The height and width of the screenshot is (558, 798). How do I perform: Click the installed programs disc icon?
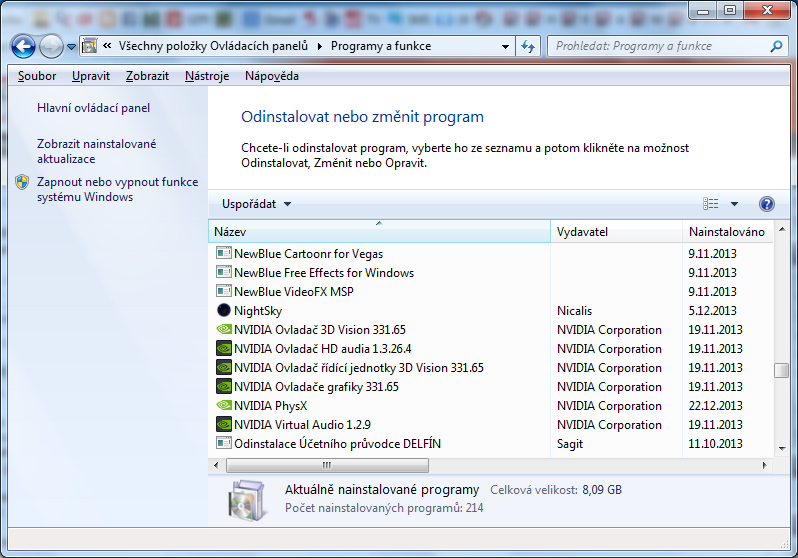tap(246, 500)
